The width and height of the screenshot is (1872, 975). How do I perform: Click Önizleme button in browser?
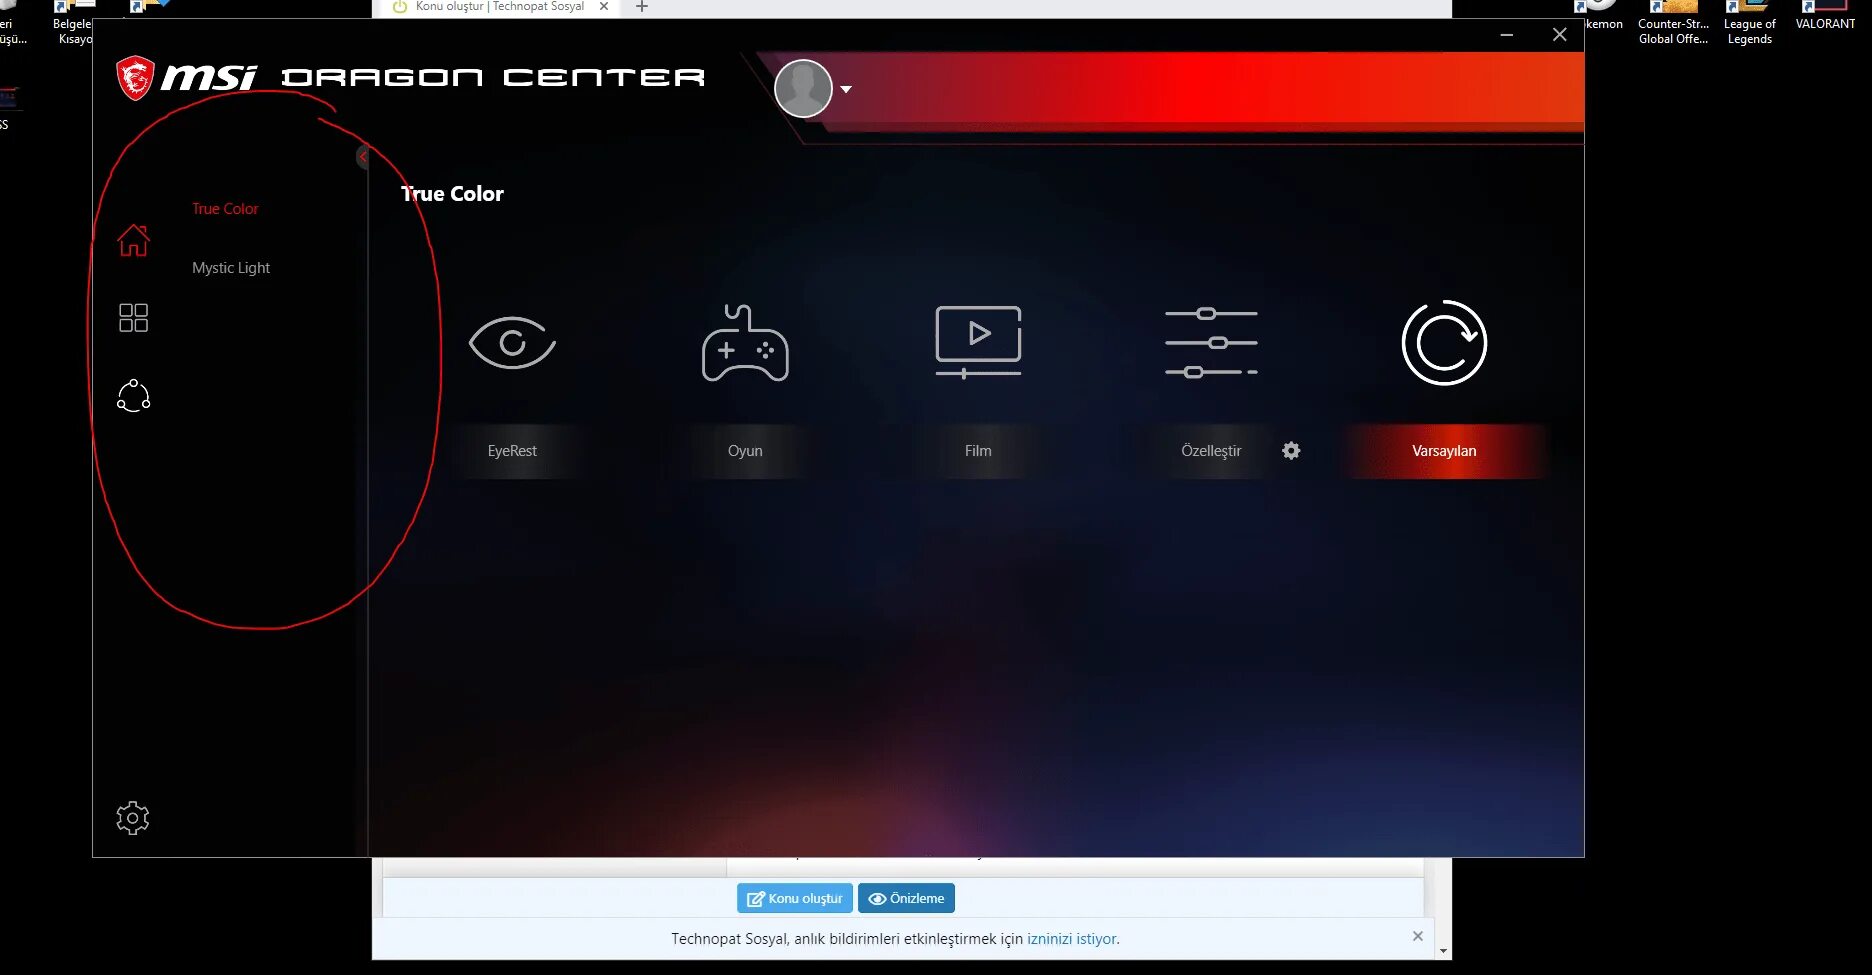point(906,898)
